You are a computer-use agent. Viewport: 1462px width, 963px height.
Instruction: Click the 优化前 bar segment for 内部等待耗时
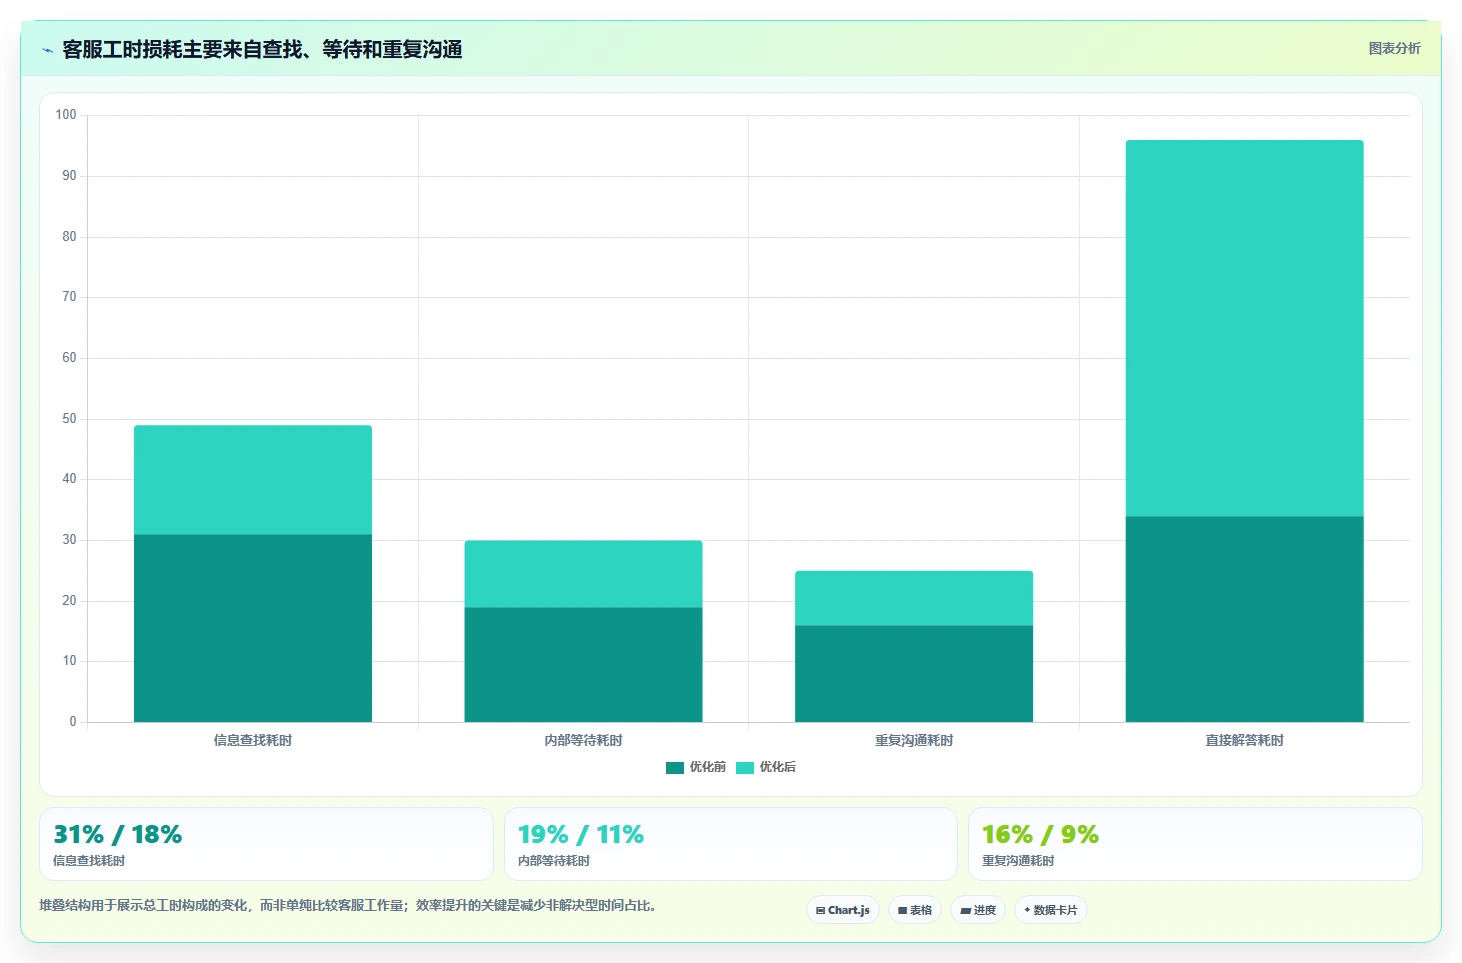pos(583,665)
